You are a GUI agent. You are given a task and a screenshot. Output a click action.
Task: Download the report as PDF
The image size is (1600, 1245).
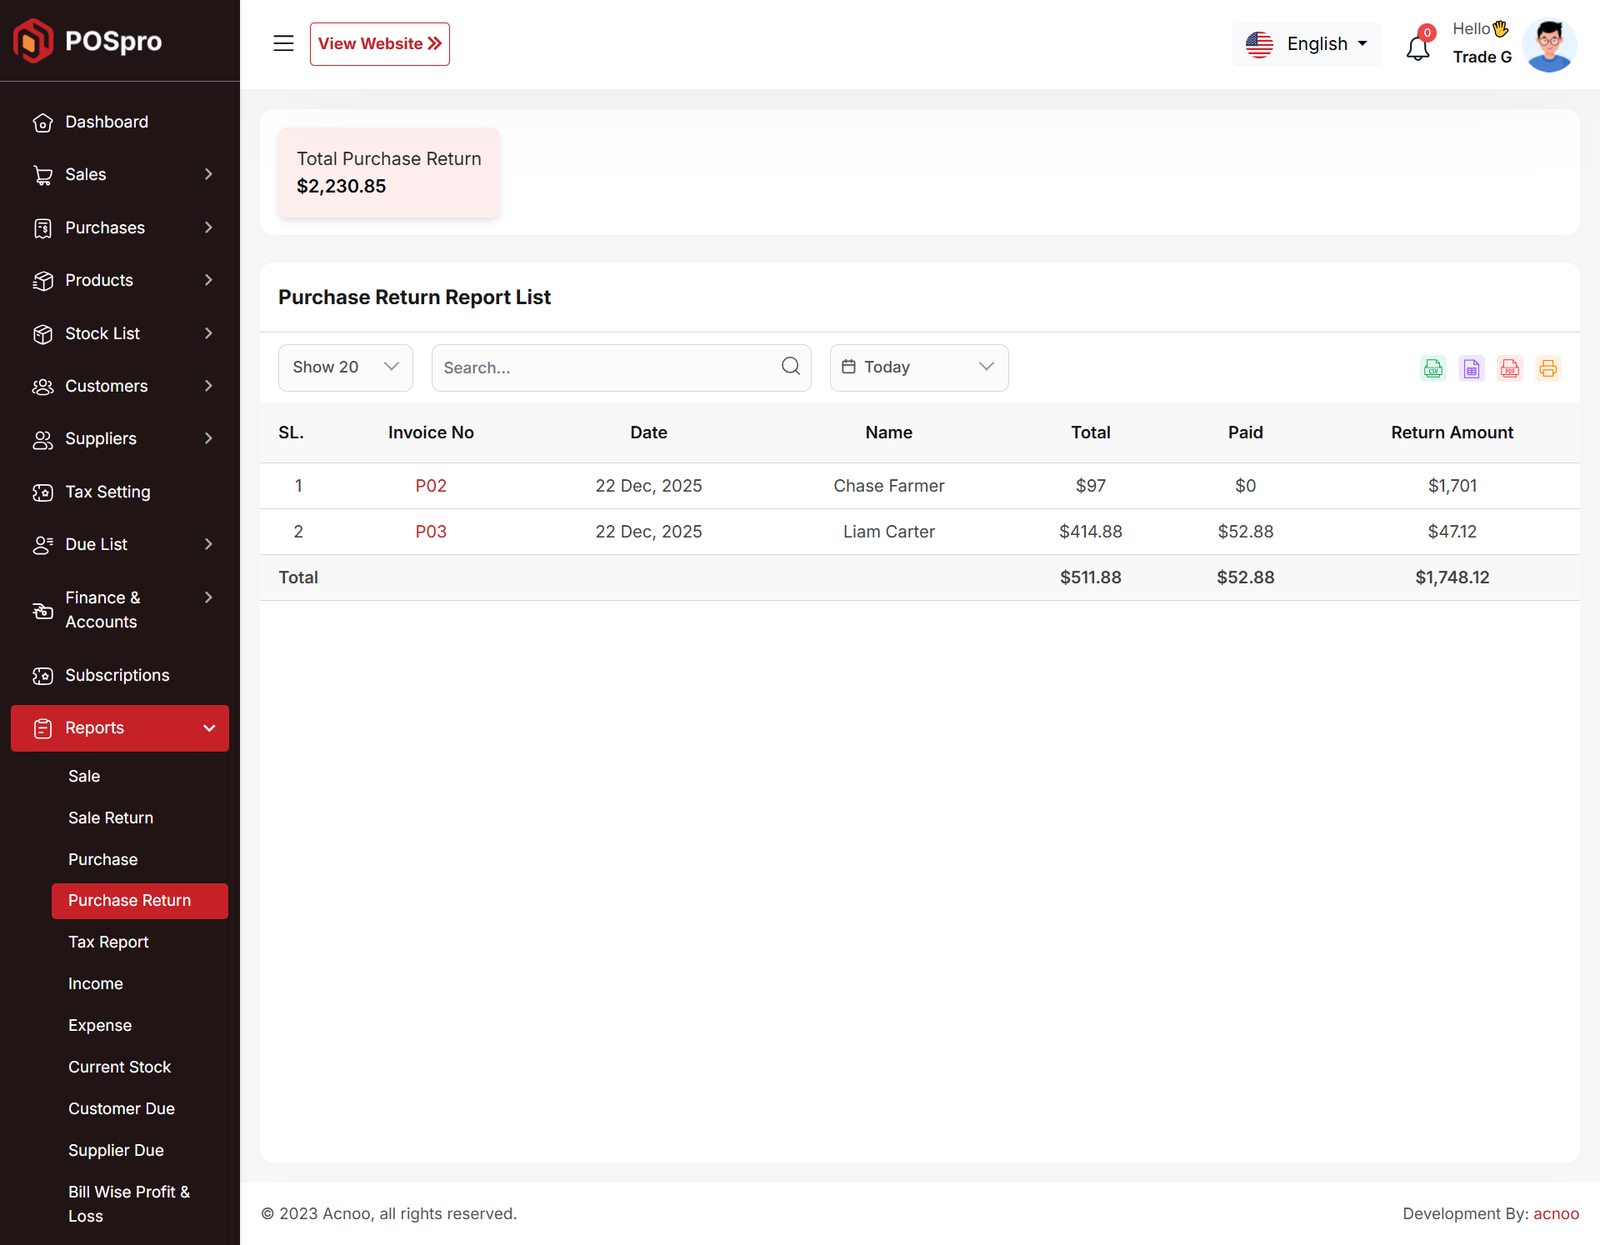pos(1509,368)
